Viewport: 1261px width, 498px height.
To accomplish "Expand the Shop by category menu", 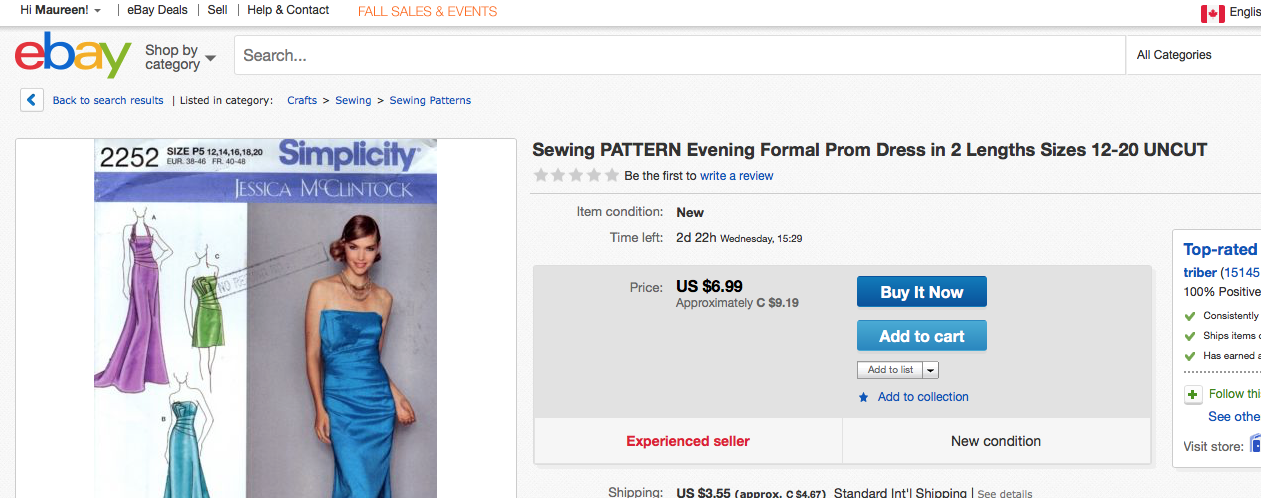I will 180,57.
